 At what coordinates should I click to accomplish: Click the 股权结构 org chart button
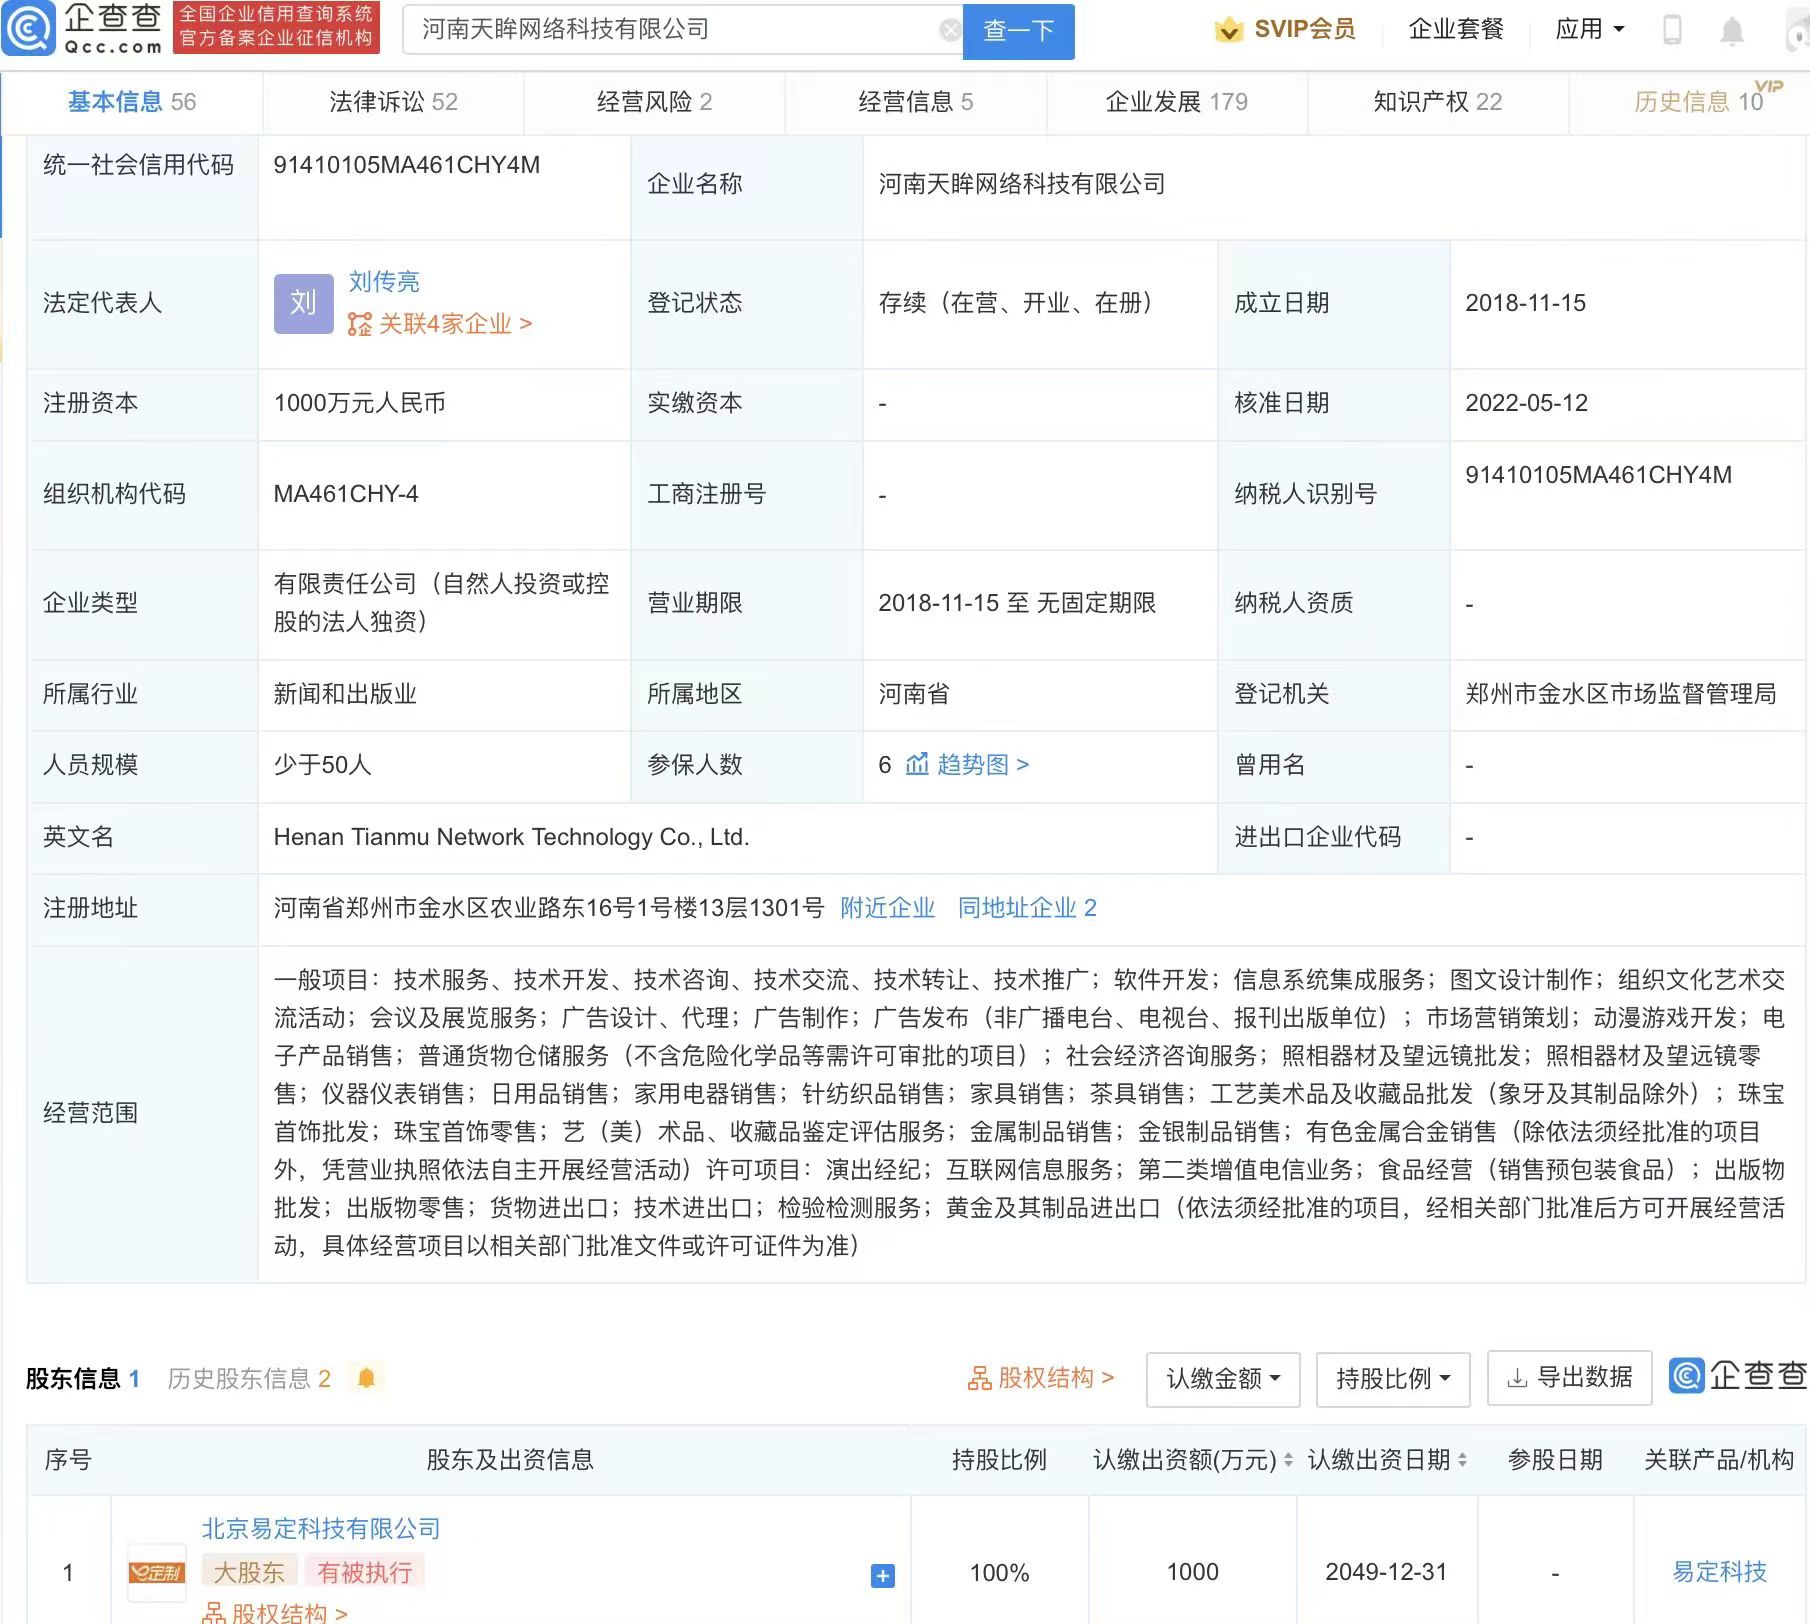coord(1040,1378)
